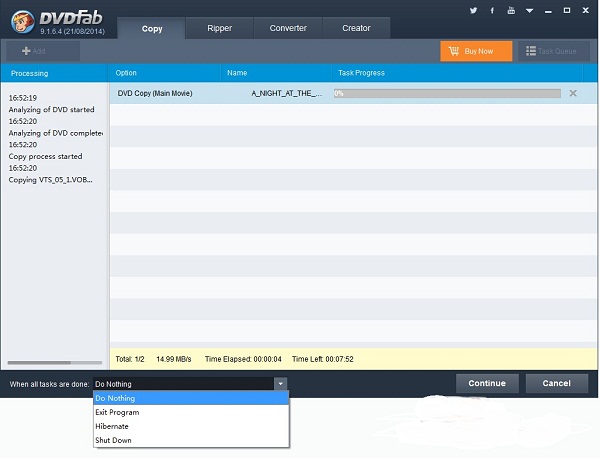Open the Task Queue
Image resolution: width=600 pixels, height=458 pixels.
(553, 51)
